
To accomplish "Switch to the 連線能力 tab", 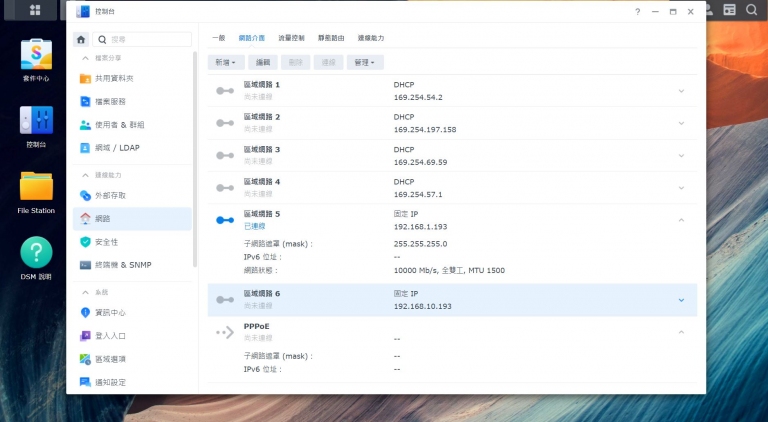I will click(371, 38).
